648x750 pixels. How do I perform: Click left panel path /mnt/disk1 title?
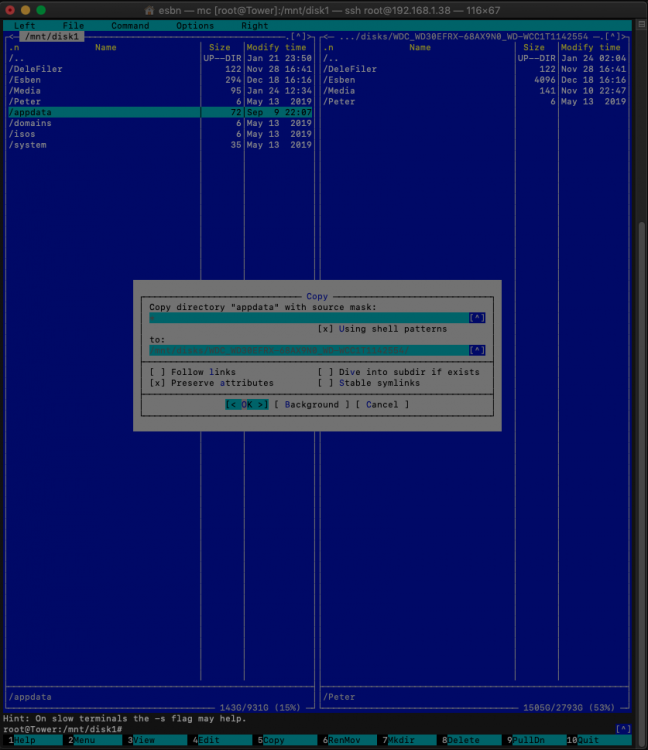(x=52, y=37)
